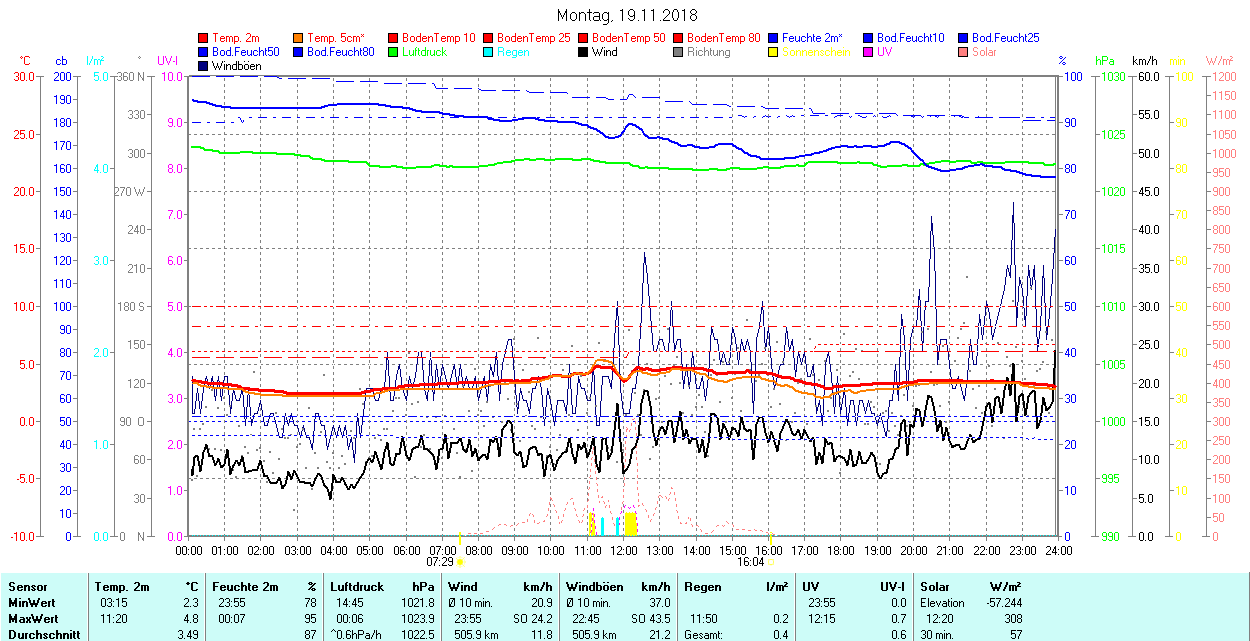The height and width of the screenshot is (641, 1250).
Task: Click the cyan Regen legend square
Action: [489, 52]
